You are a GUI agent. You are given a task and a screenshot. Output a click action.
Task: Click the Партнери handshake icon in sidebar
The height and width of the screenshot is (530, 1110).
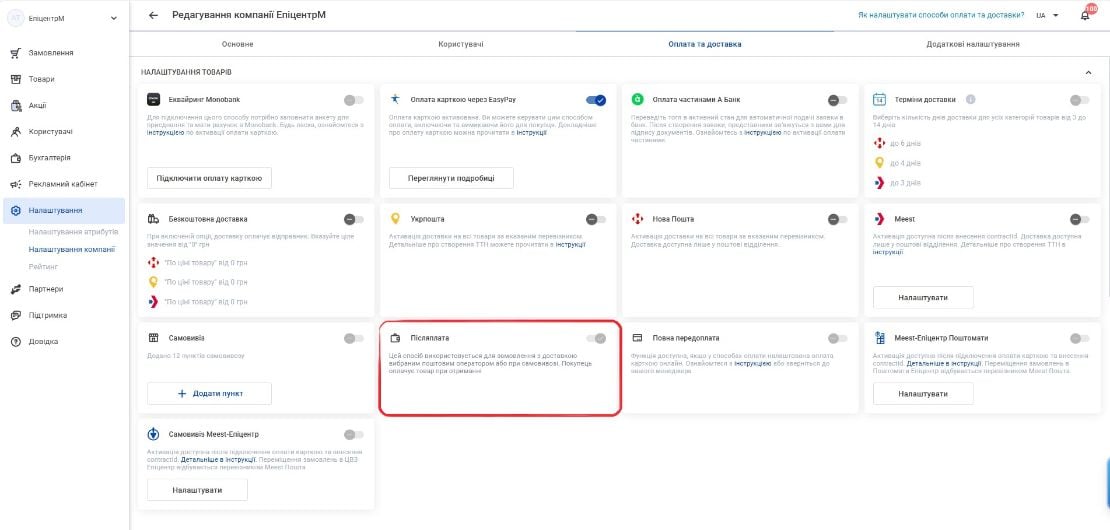pos(16,289)
